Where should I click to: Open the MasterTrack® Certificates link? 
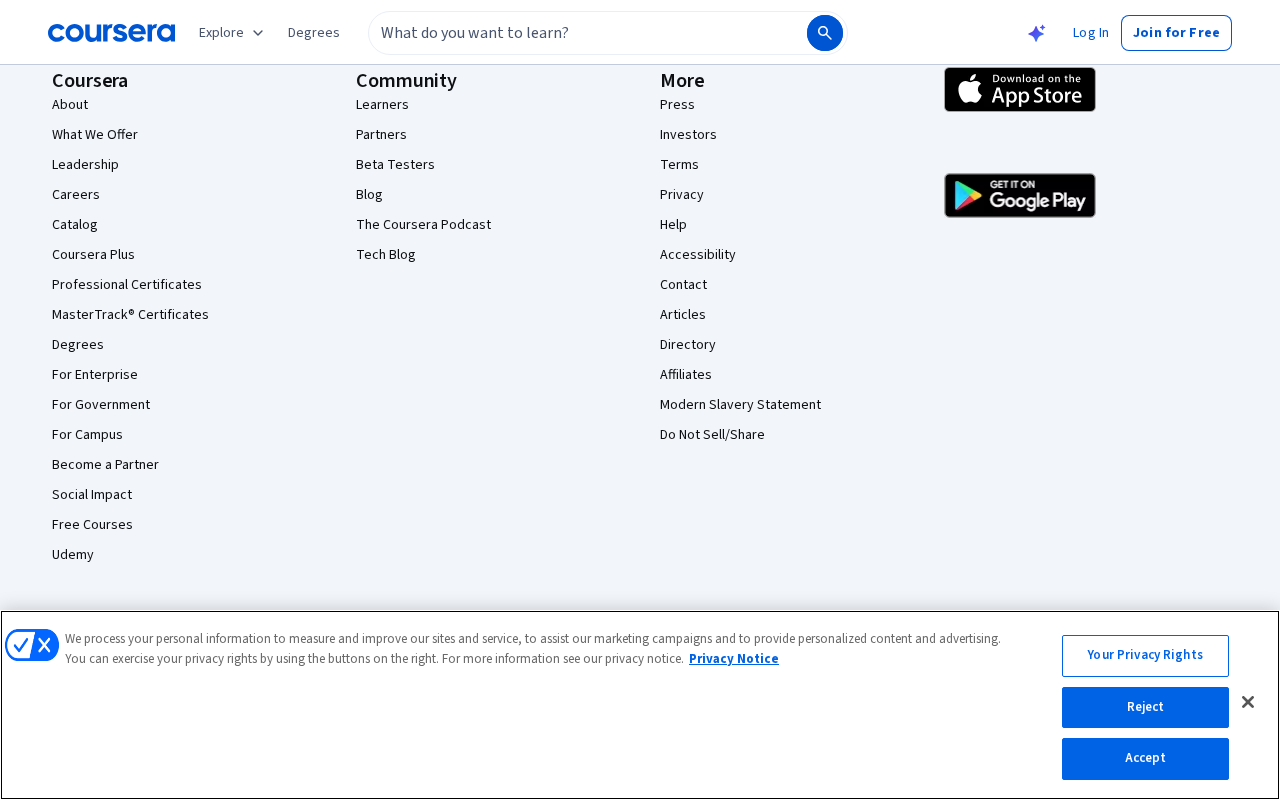(130, 315)
